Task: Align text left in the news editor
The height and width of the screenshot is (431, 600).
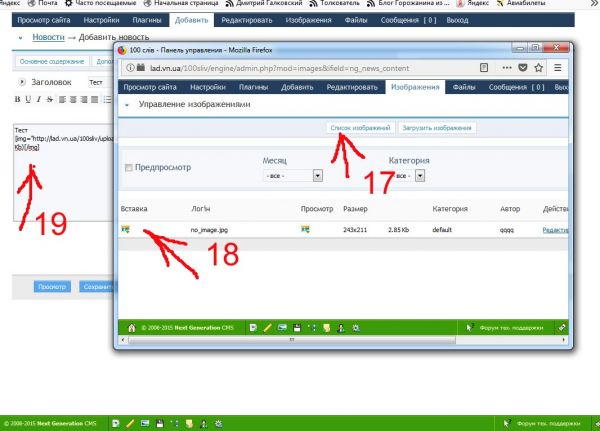Action: pyautogui.click(x=62, y=100)
